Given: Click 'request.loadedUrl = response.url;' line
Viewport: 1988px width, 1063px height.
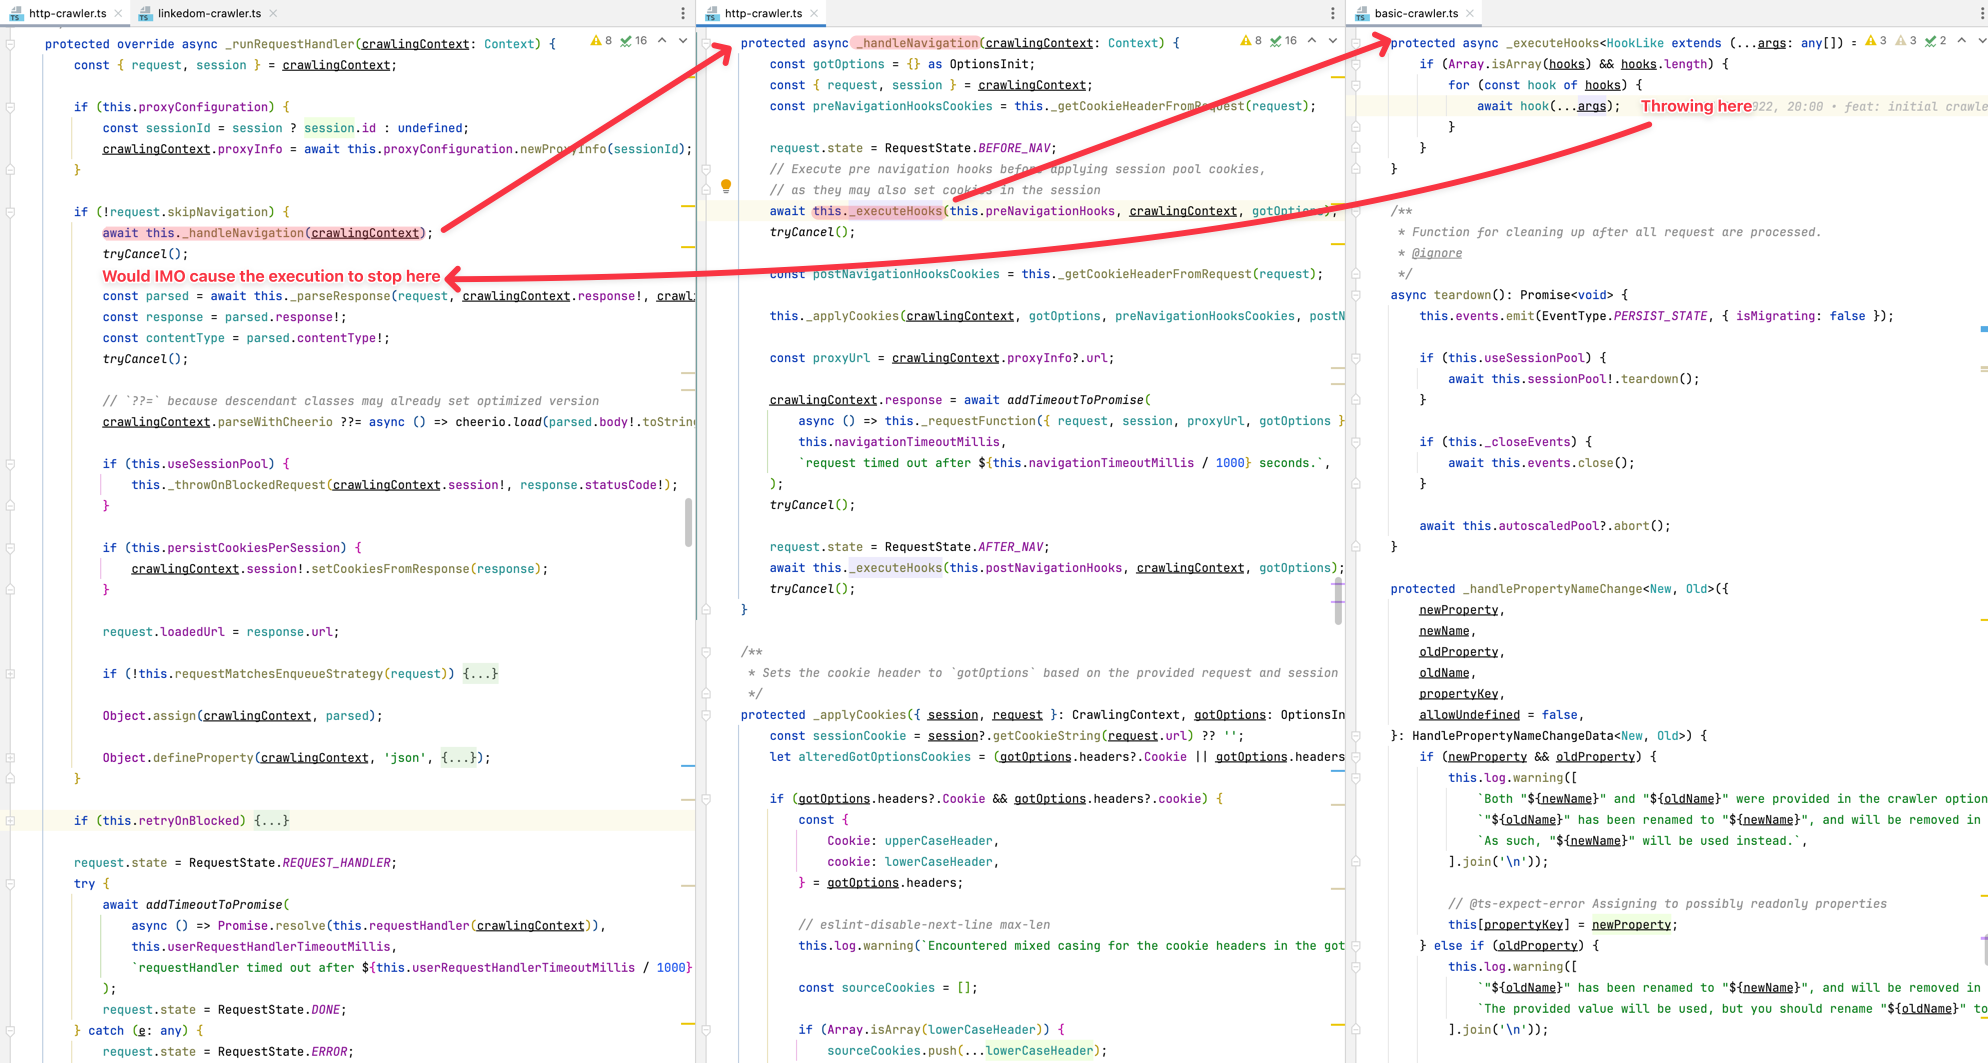Looking at the screenshot, I should click(220, 632).
